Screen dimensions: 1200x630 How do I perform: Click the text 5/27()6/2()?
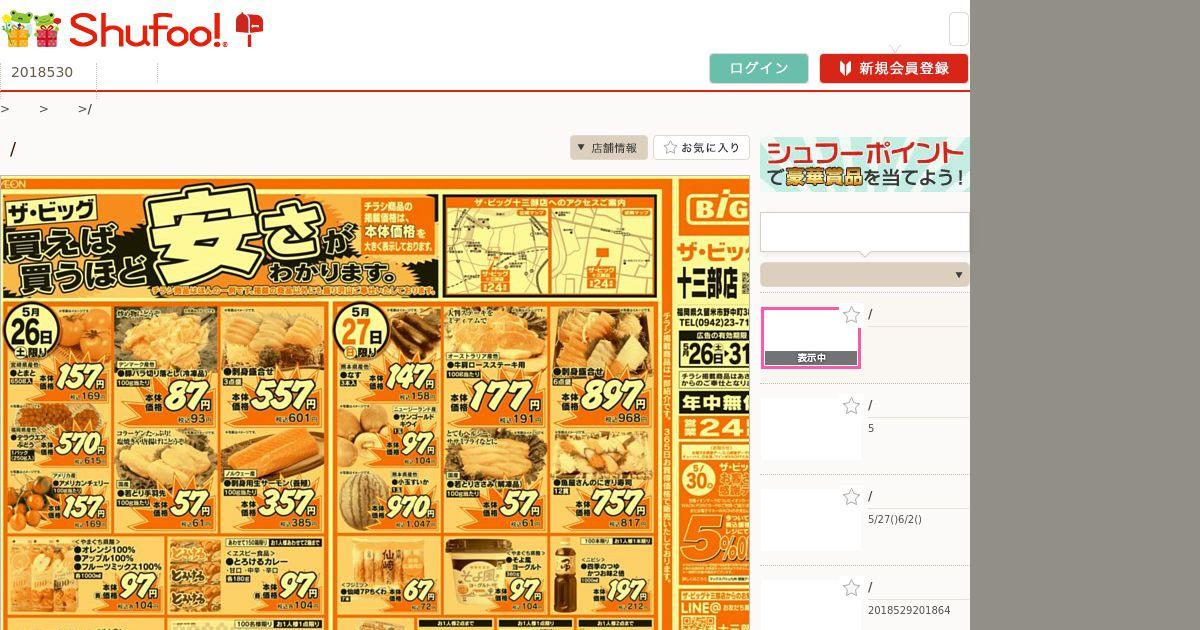pyautogui.click(x=894, y=520)
